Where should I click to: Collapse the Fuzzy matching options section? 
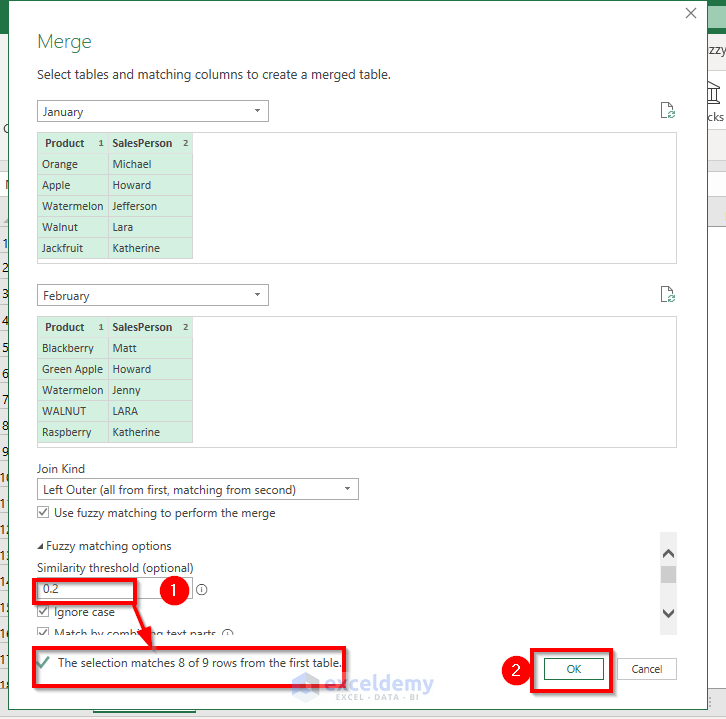(40, 546)
